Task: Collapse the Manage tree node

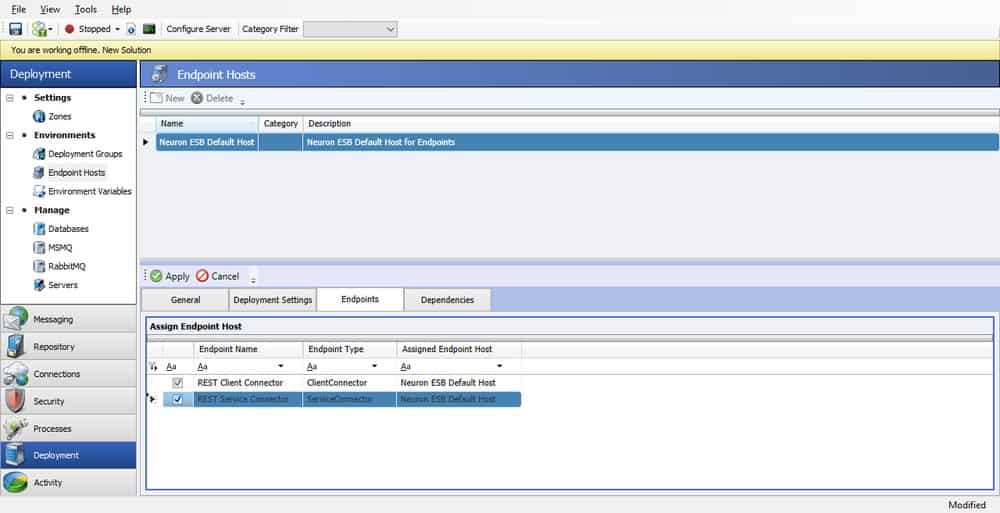Action: tap(10, 210)
